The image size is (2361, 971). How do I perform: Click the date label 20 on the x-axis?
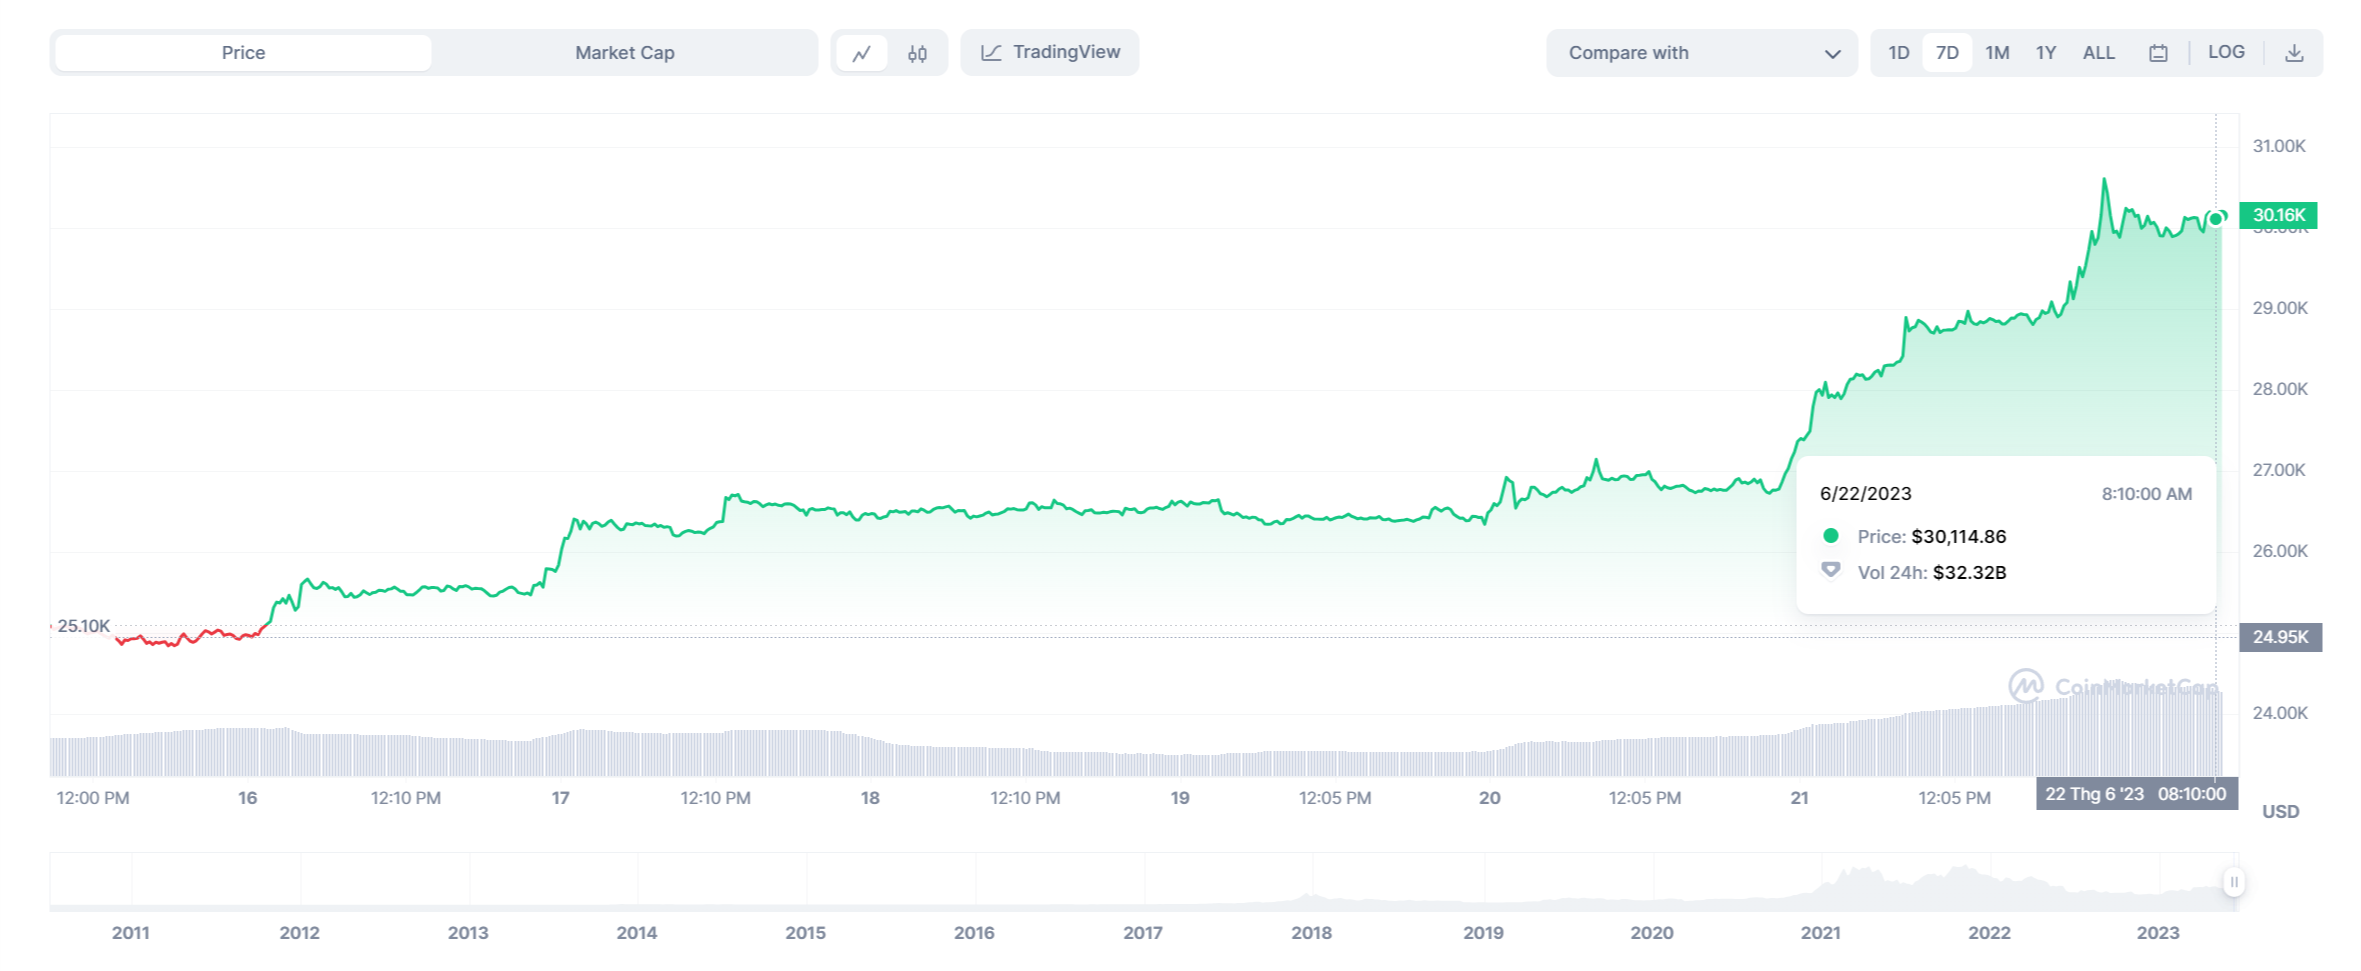coord(1490,798)
